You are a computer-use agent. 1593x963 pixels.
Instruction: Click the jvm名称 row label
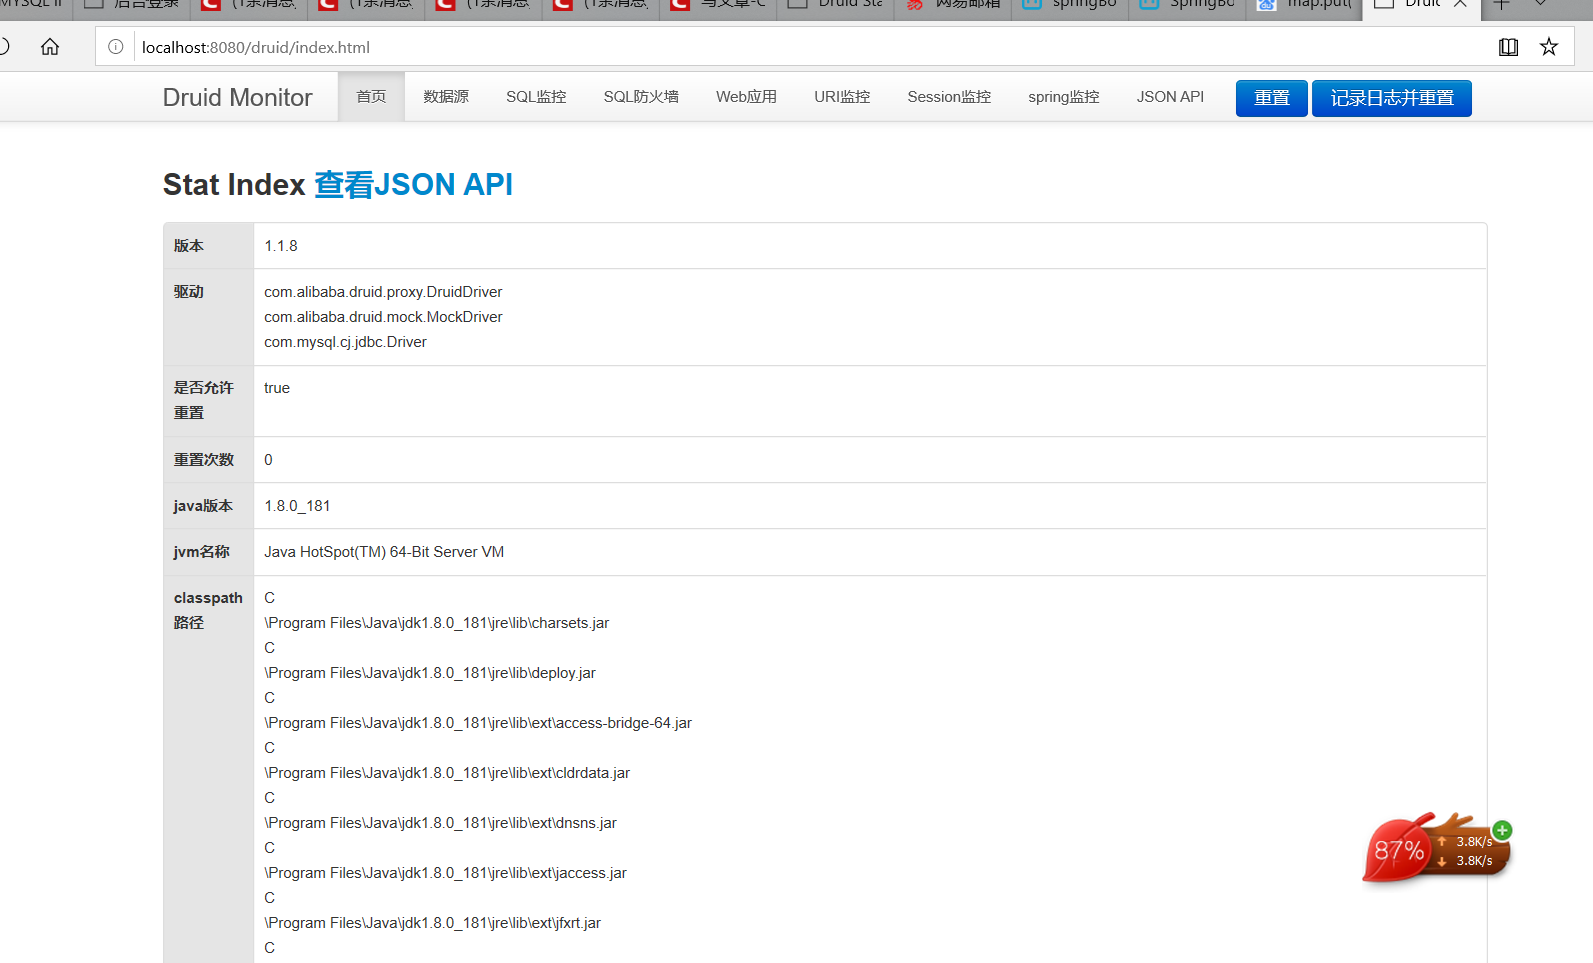pyautogui.click(x=202, y=552)
